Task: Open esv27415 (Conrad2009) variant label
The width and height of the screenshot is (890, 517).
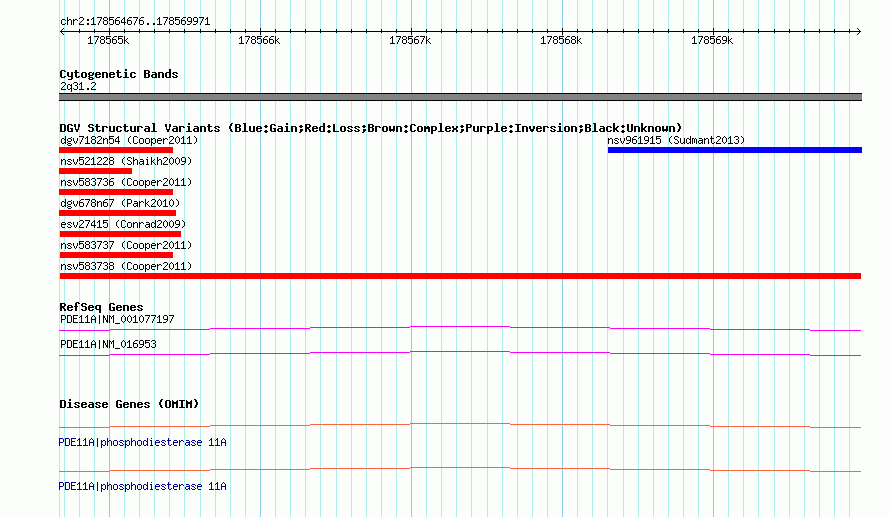Action: click(x=123, y=224)
